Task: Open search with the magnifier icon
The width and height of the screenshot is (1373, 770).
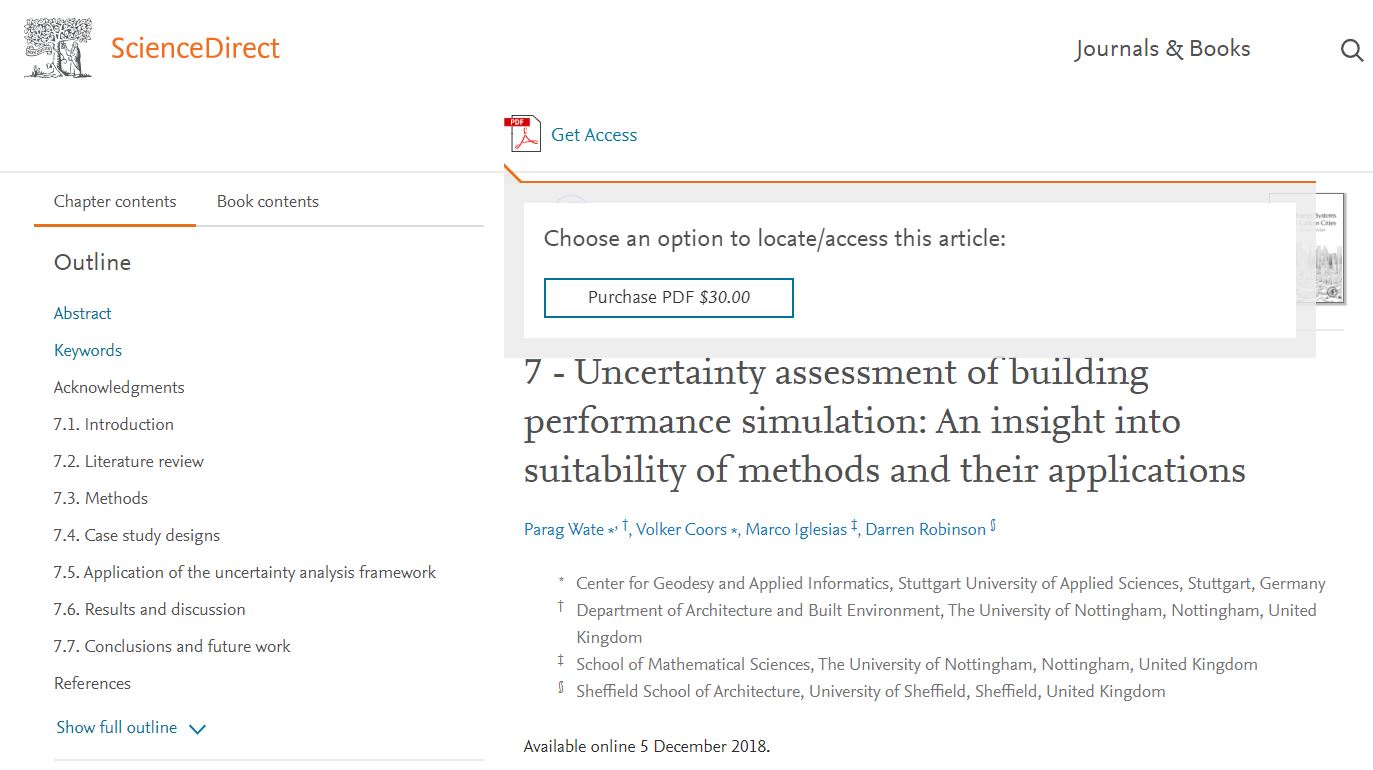Action: tap(1352, 50)
